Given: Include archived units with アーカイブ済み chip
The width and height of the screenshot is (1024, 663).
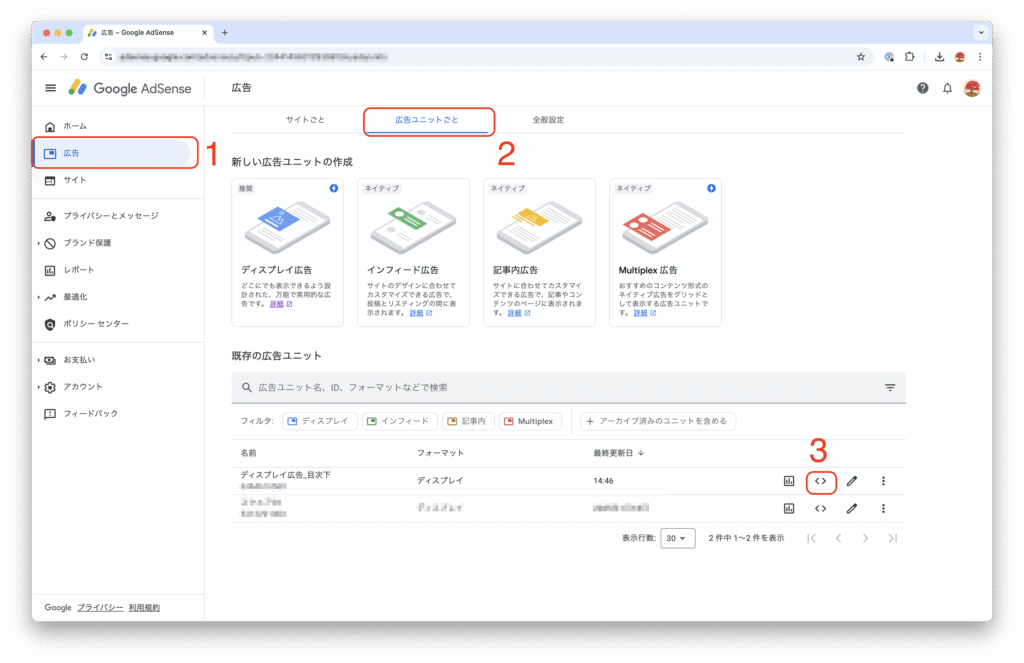Looking at the screenshot, I should point(658,421).
